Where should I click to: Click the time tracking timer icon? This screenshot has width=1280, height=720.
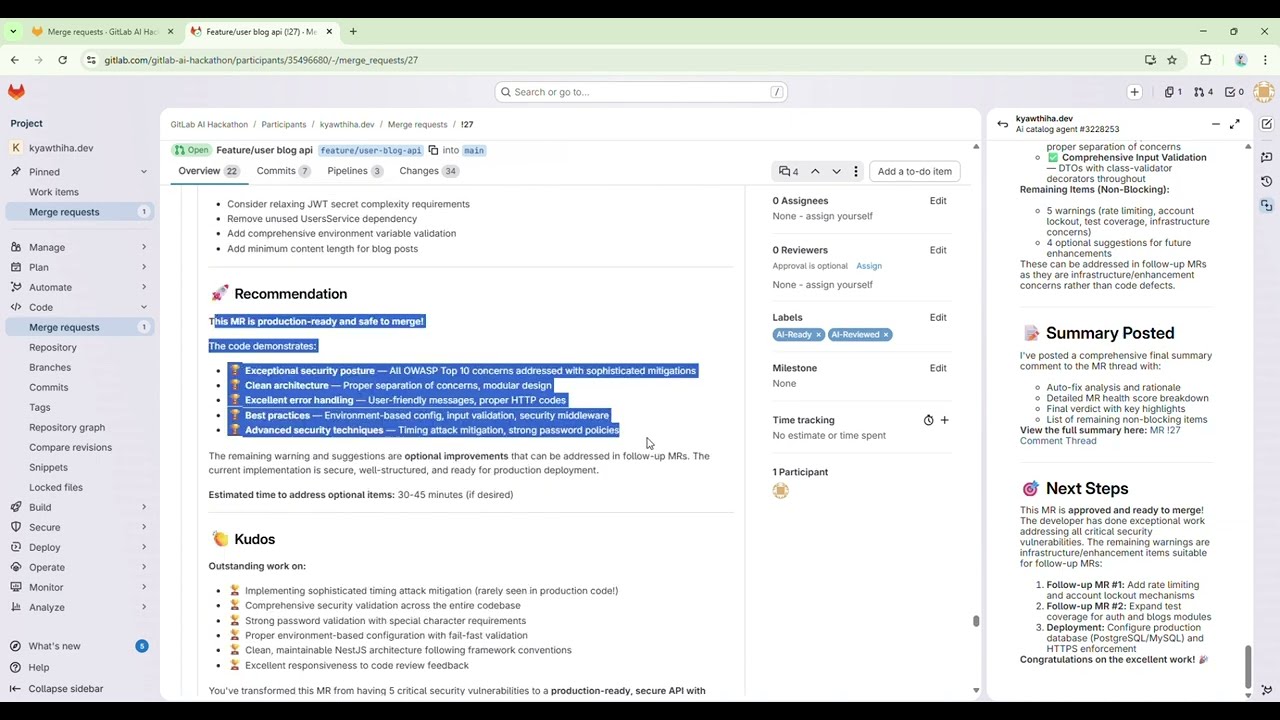coord(928,420)
